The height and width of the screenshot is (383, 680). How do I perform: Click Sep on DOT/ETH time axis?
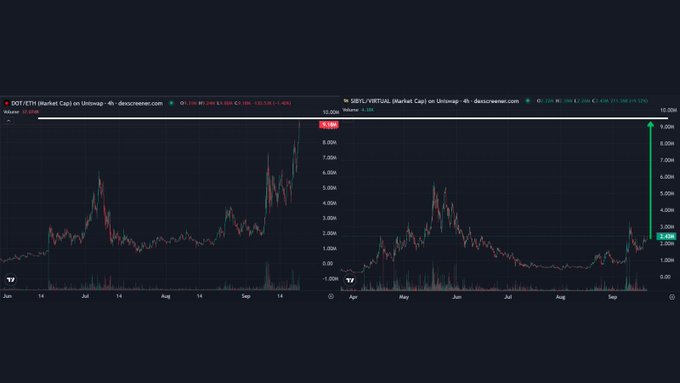point(246,296)
